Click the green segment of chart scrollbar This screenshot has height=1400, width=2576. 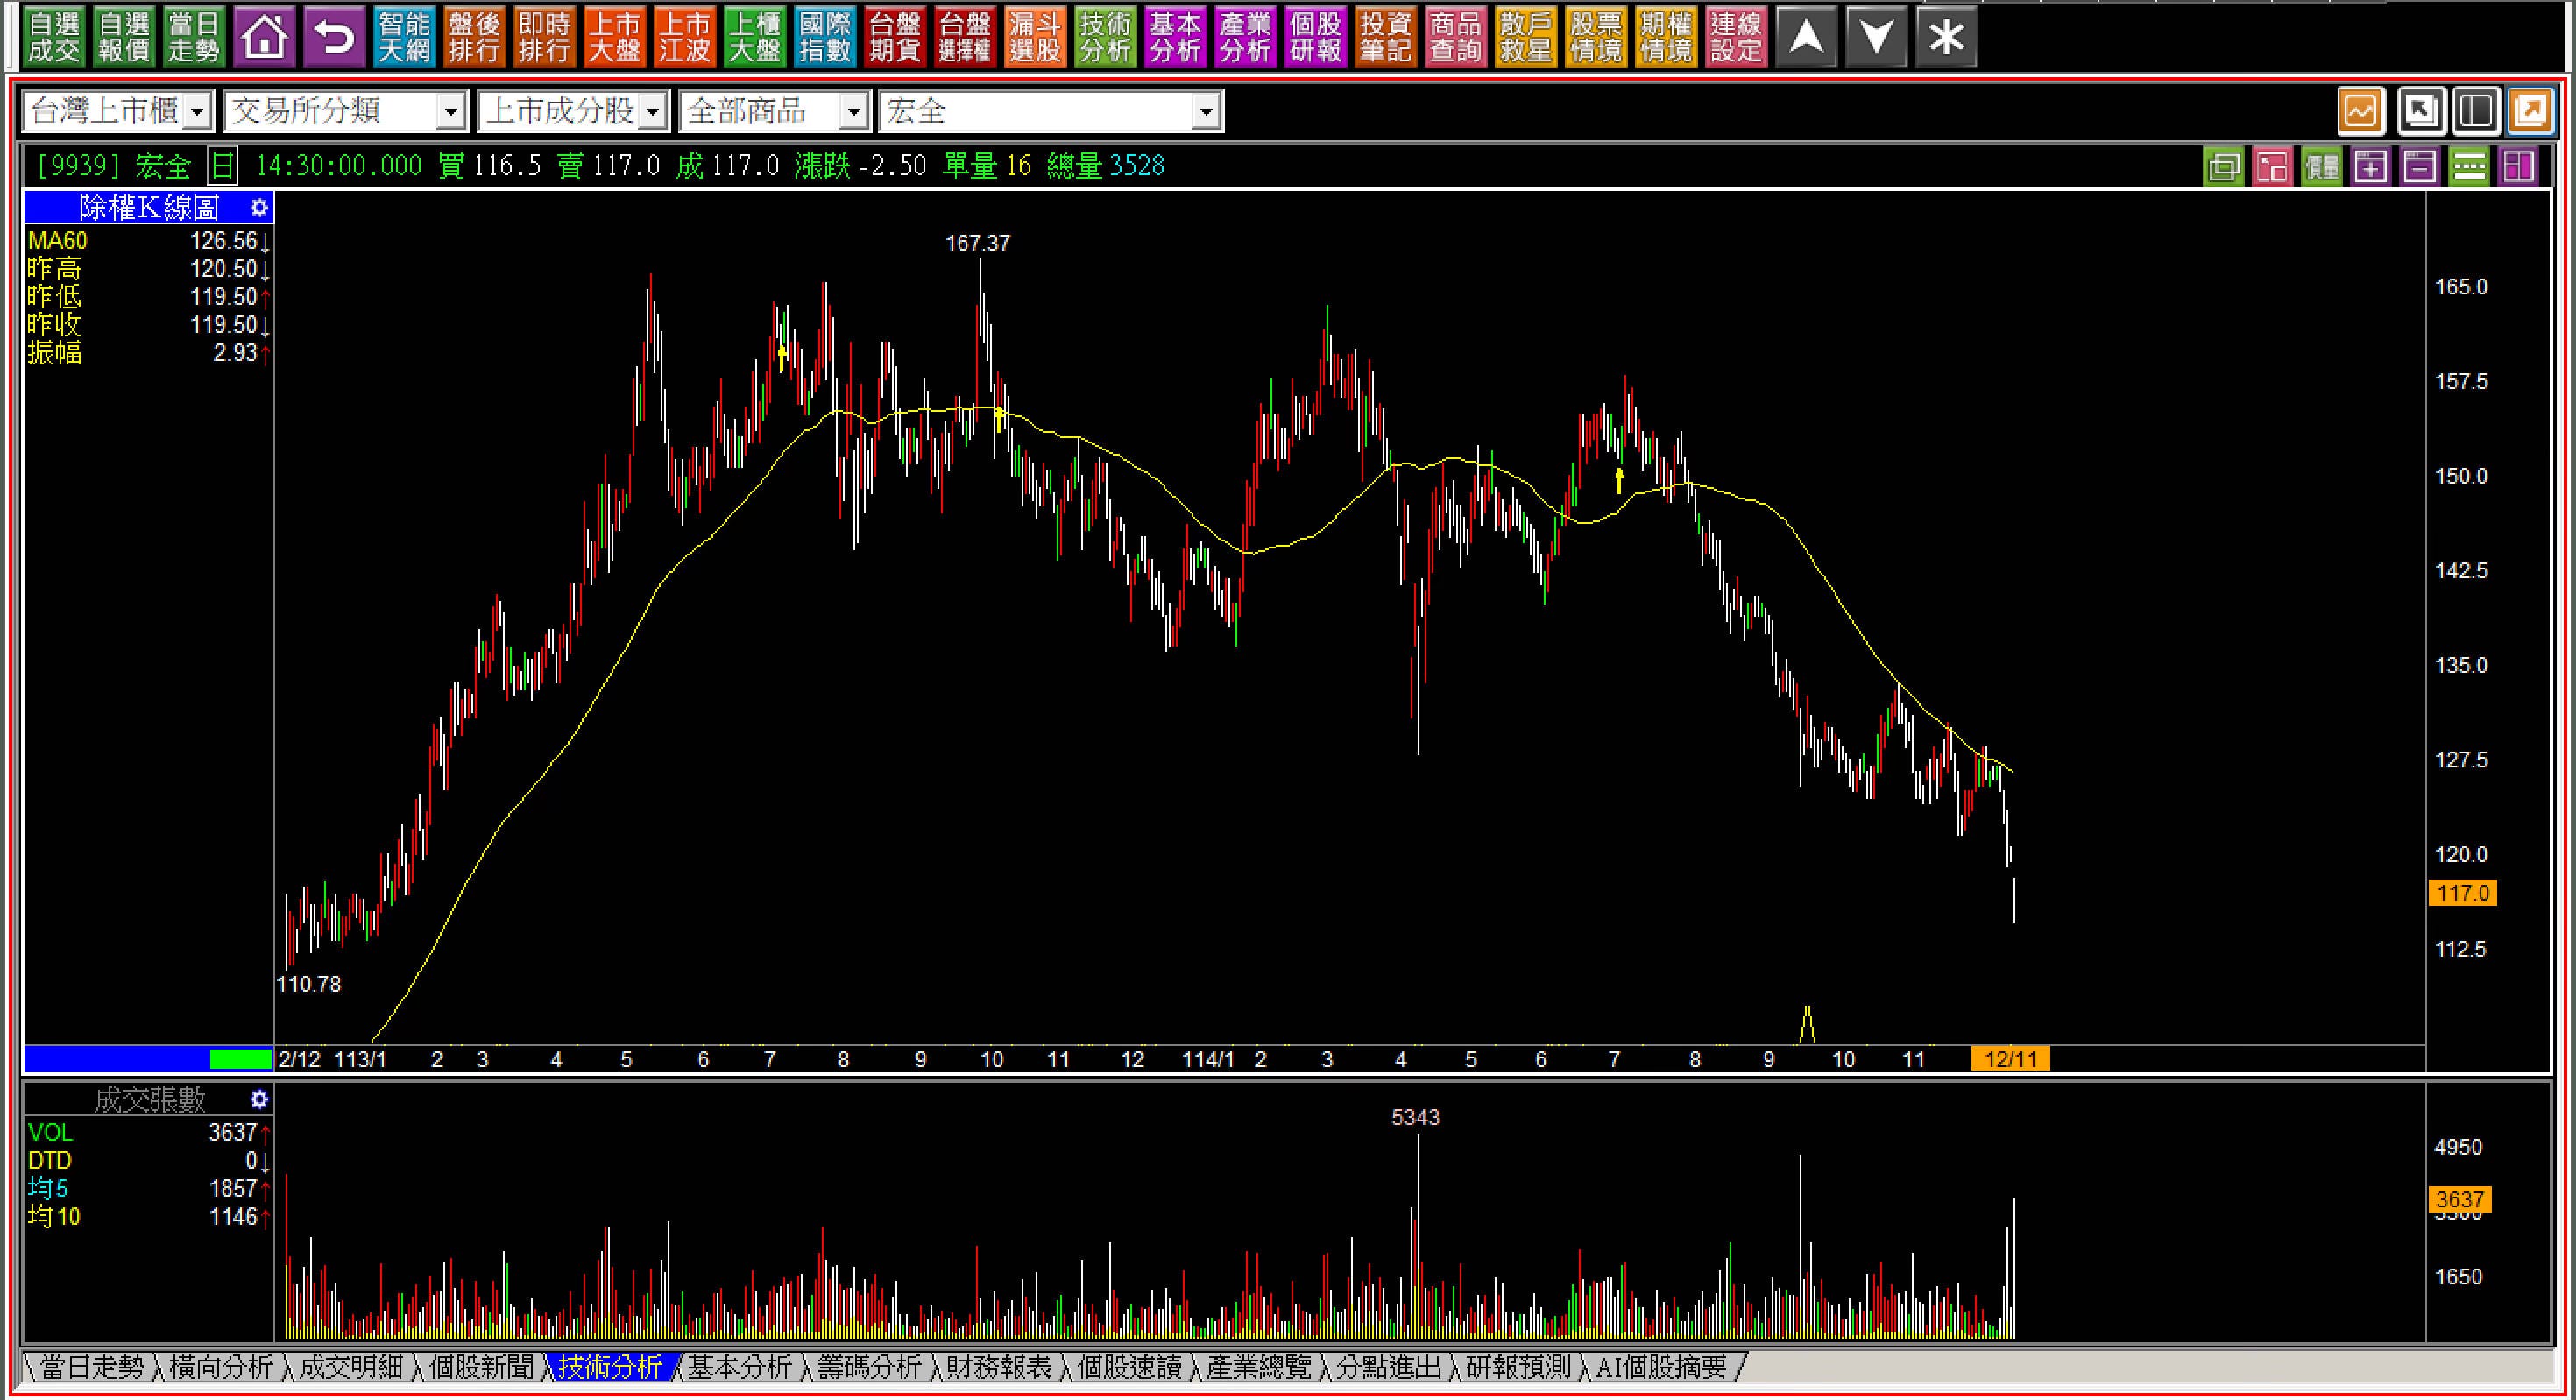[x=240, y=1059]
